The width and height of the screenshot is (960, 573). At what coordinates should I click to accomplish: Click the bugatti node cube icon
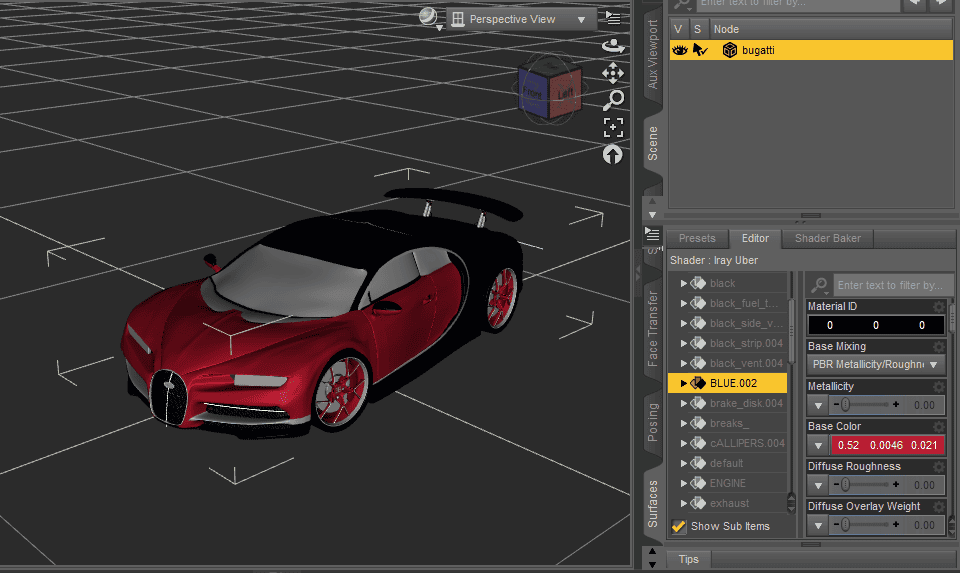[729, 50]
